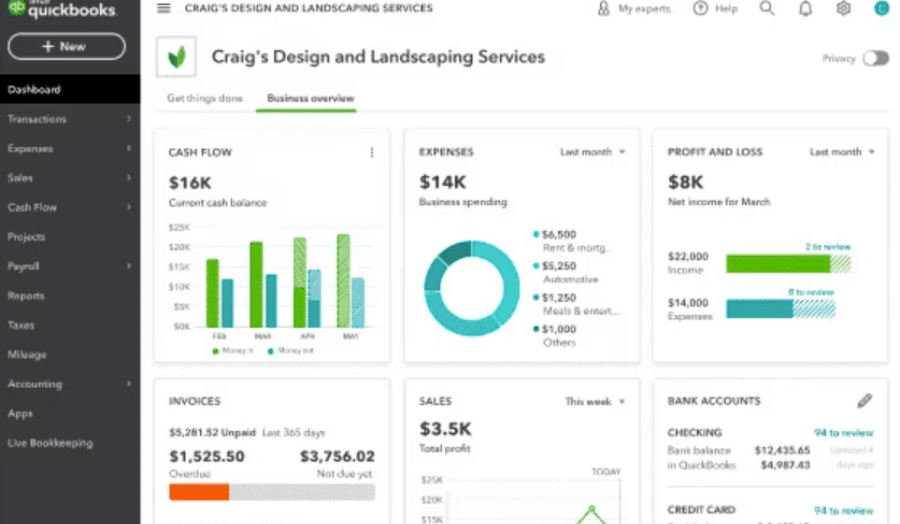Open Mileage in the sidebar
900x524 pixels.
click(70, 355)
